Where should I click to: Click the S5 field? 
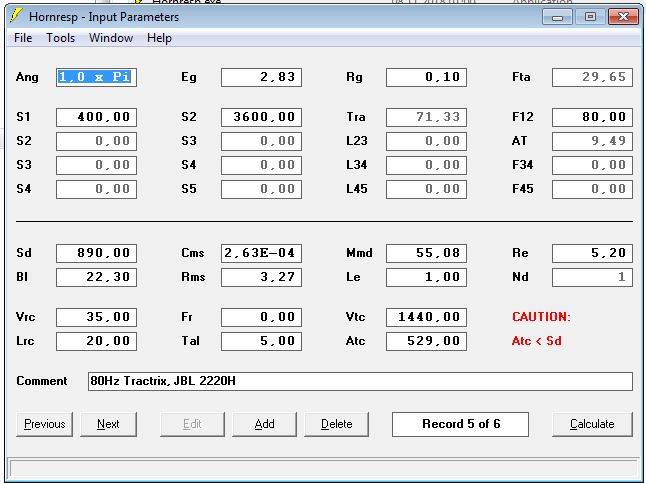[261, 189]
